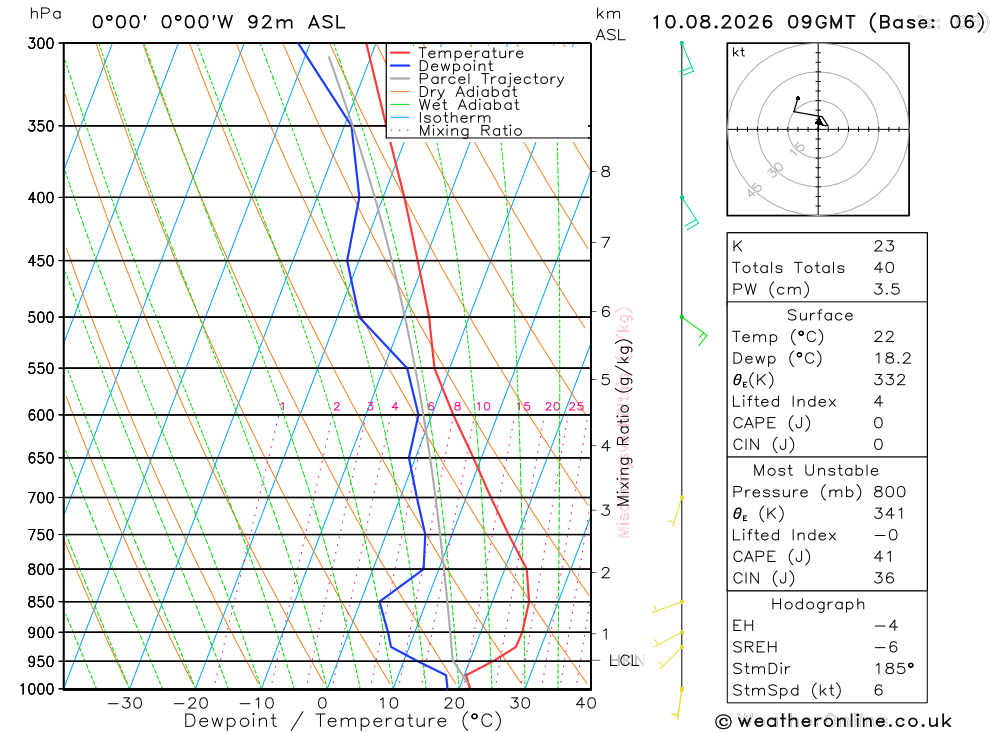Click the 30 temperature axis label
1000x733 pixels.
[520, 704]
